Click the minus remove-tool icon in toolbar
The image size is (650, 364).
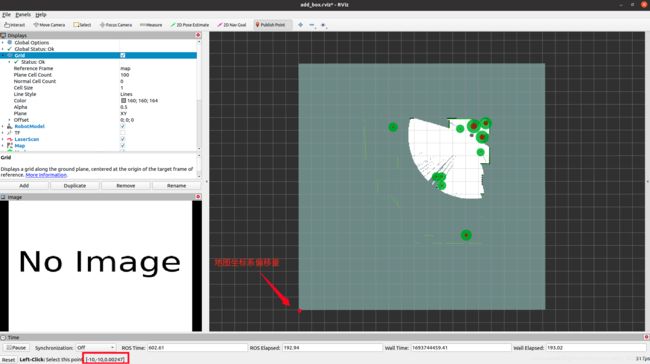(x=312, y=25)
